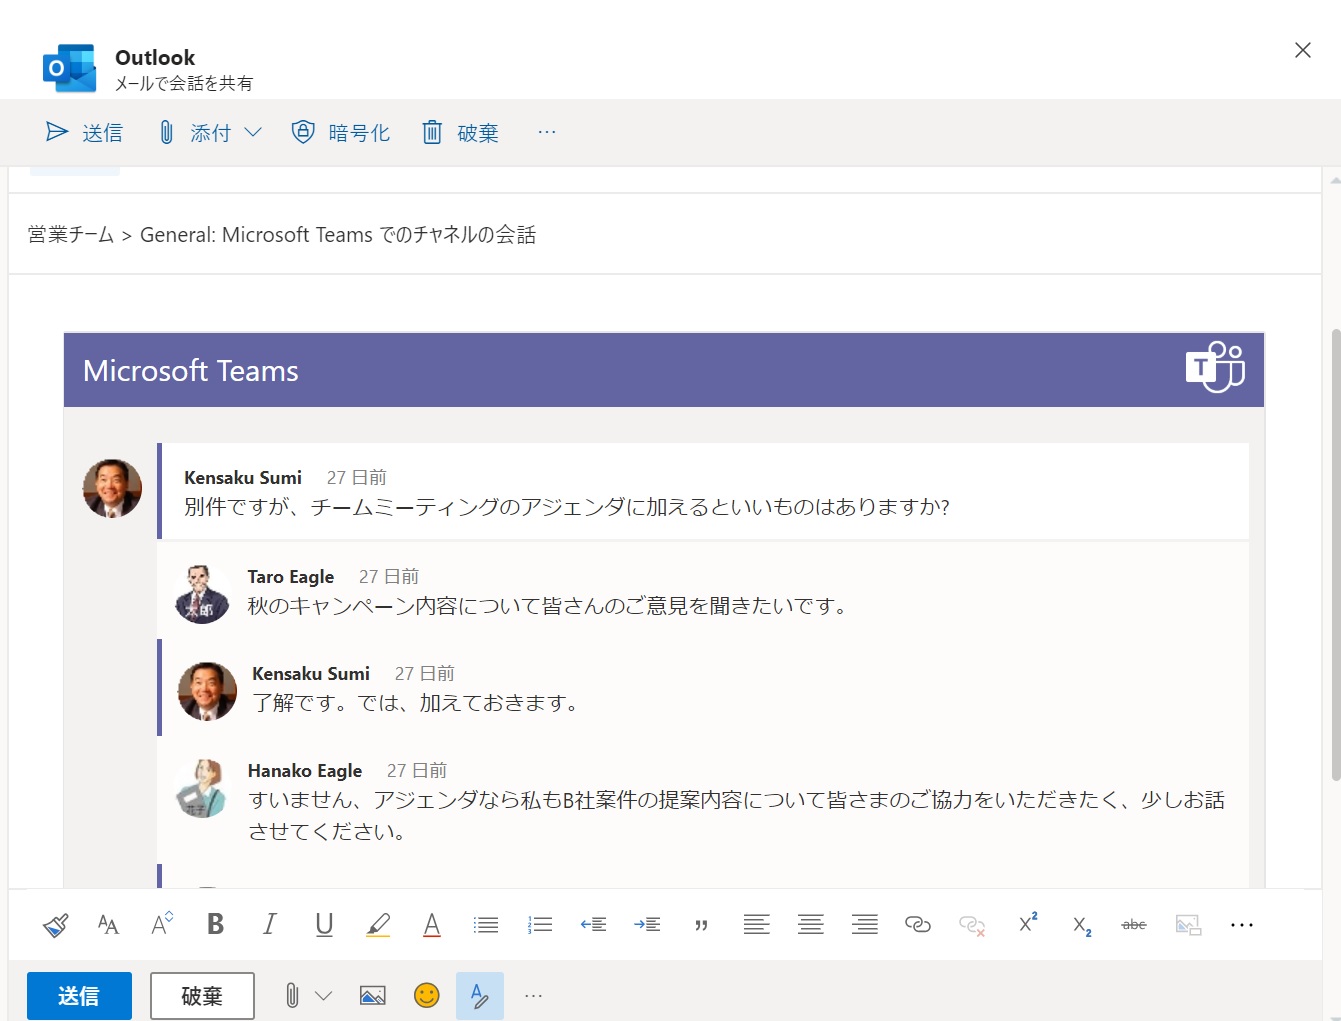This screenshot has height=1021, width=1341.
Task: Click Kensaku Sumi's reply avatar
Action: click(207, 691)
